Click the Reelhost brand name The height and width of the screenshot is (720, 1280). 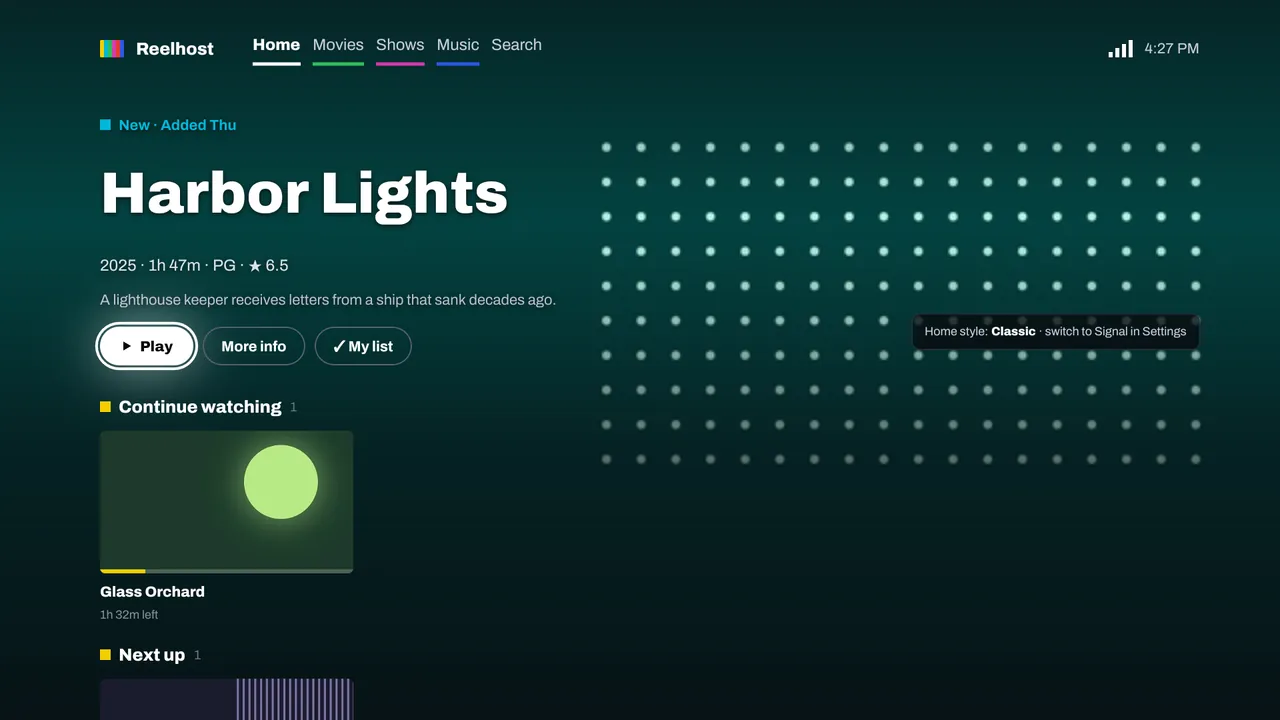(175, 48)
